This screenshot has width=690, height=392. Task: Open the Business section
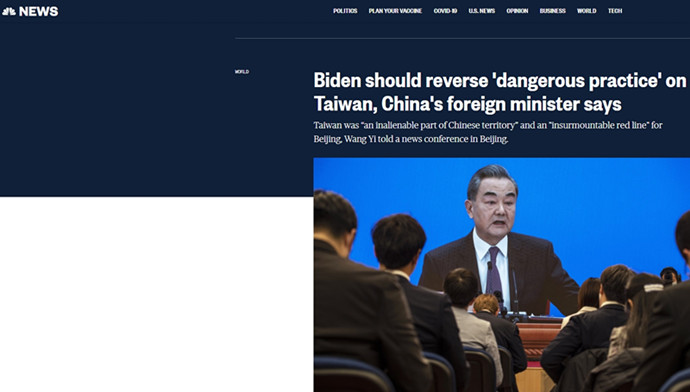click(x=552, y=11)
